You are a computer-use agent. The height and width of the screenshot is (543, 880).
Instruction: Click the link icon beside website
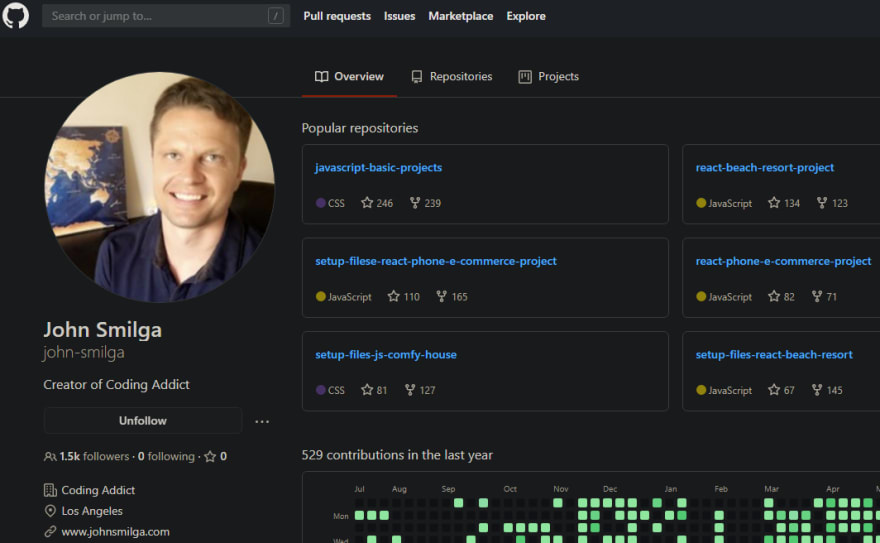50,531
